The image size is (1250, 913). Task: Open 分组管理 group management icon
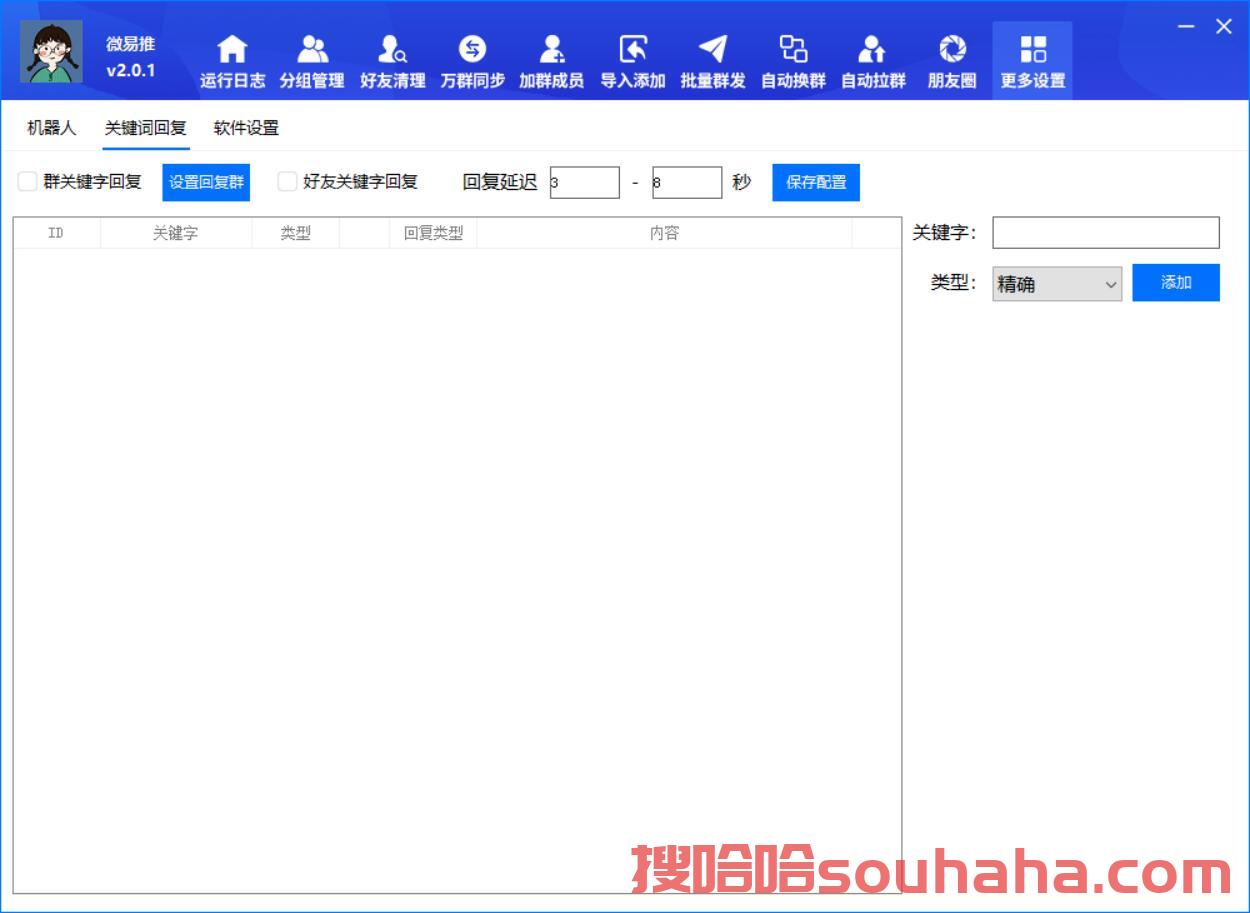[312, 50]
